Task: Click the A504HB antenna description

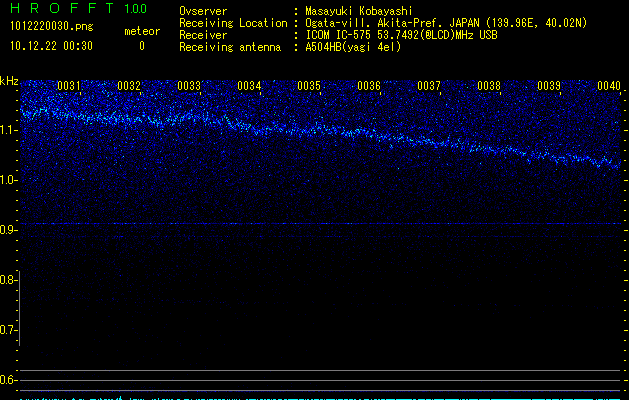Action: (x=353, y=47)
